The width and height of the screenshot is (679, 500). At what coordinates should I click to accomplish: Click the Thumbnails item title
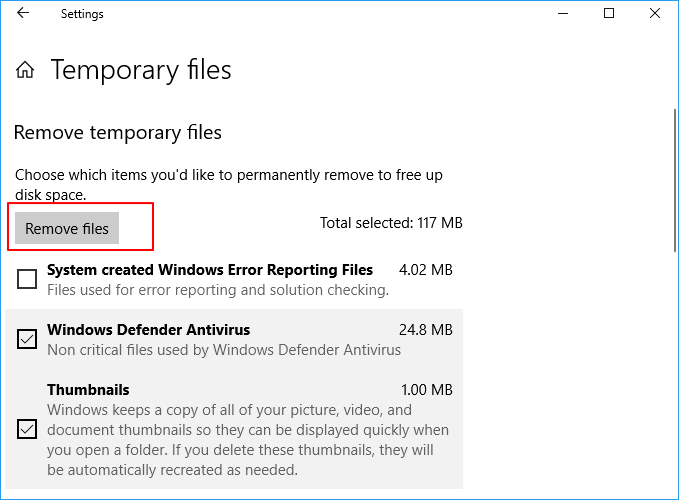[88, 390]
